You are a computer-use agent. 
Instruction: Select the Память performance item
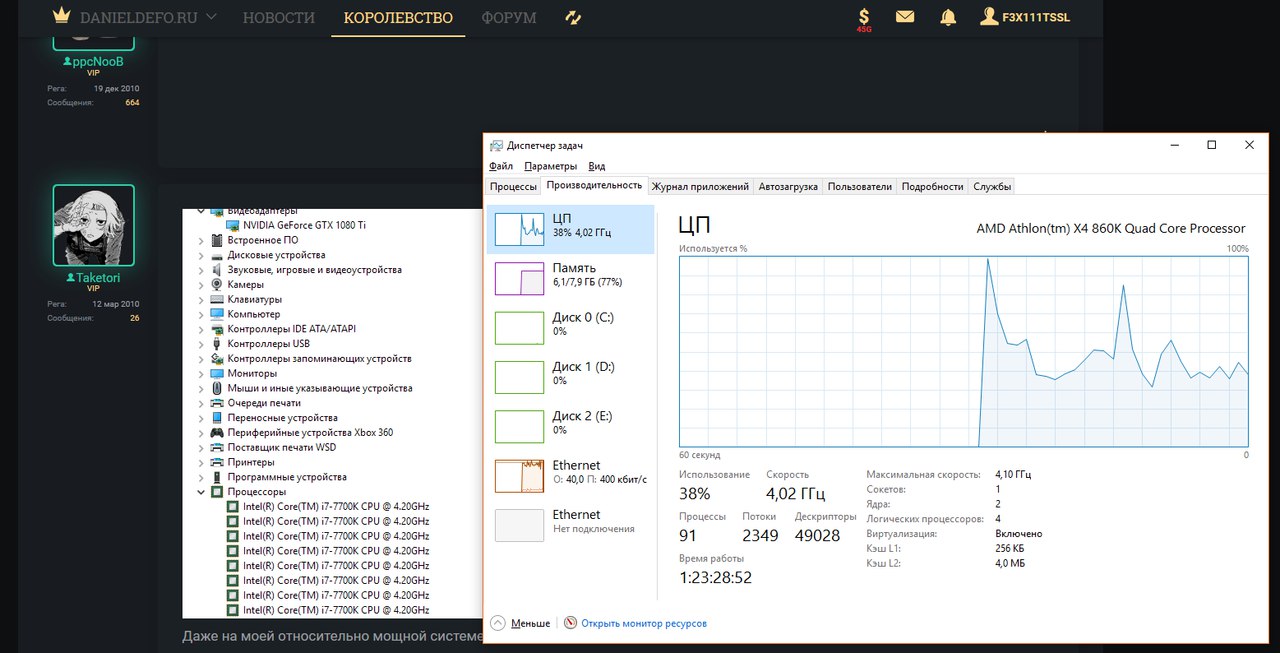click(x=571, y=279)
